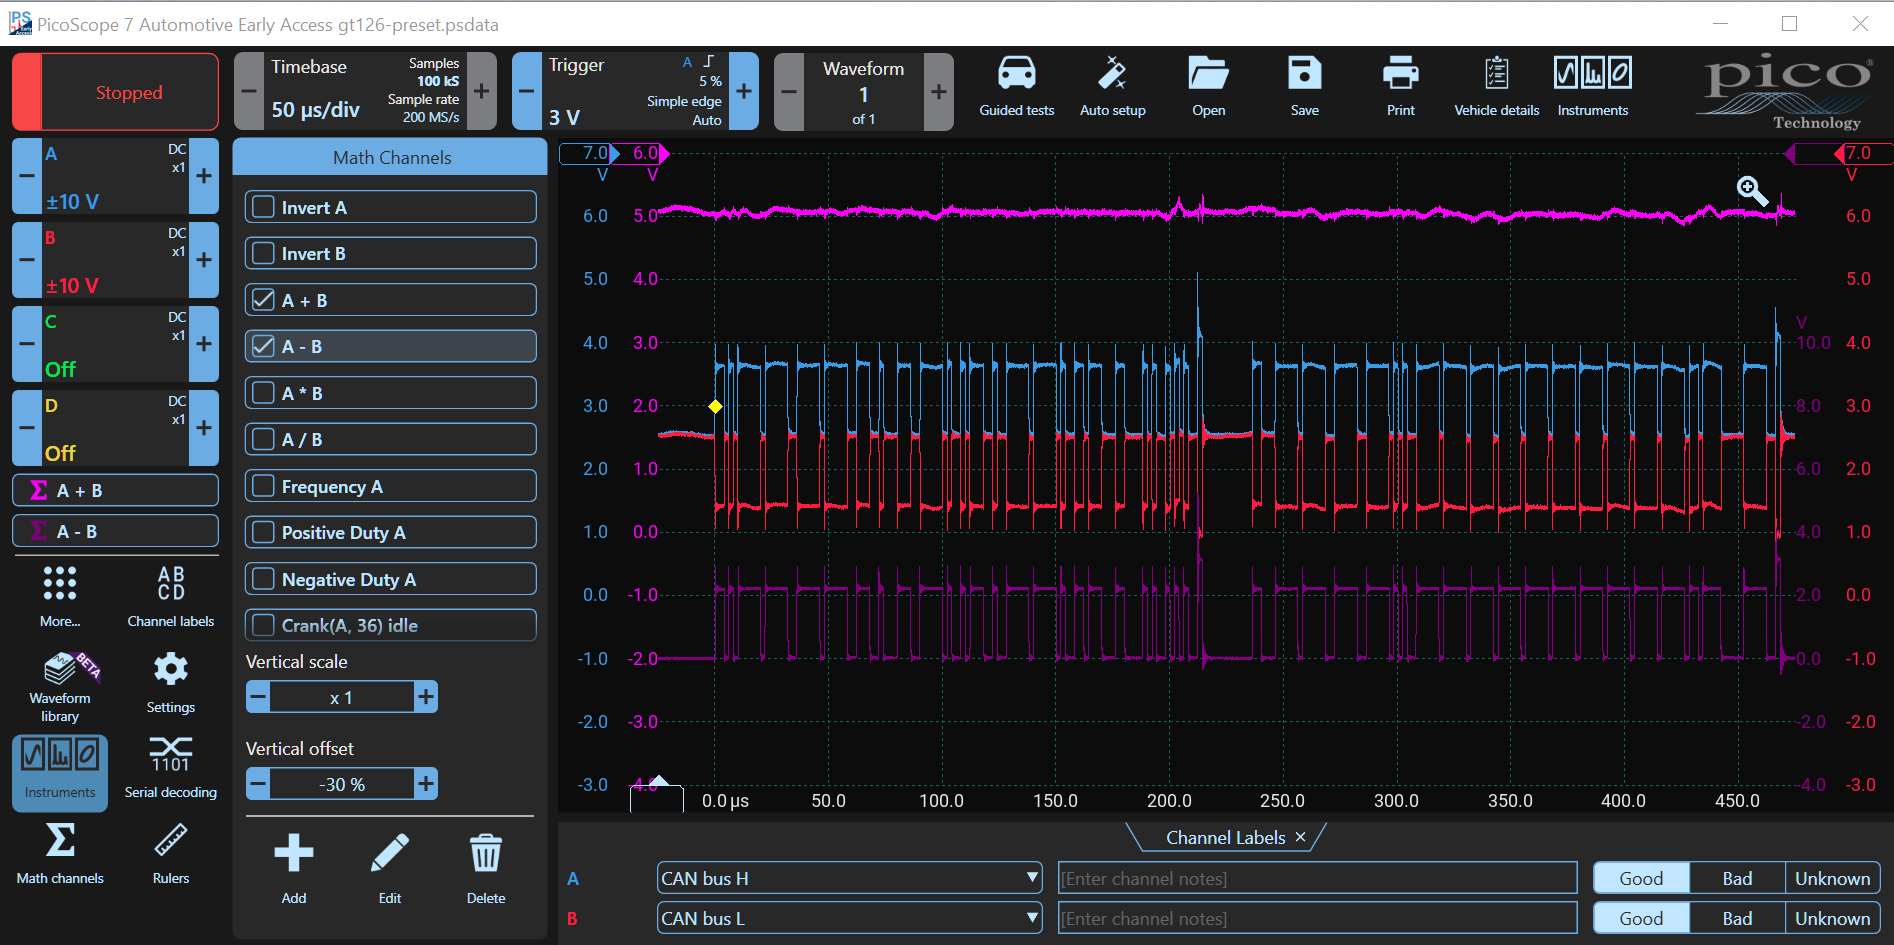Open channel D settings (Off)
Screen dimensions: 1894x945
115,428
